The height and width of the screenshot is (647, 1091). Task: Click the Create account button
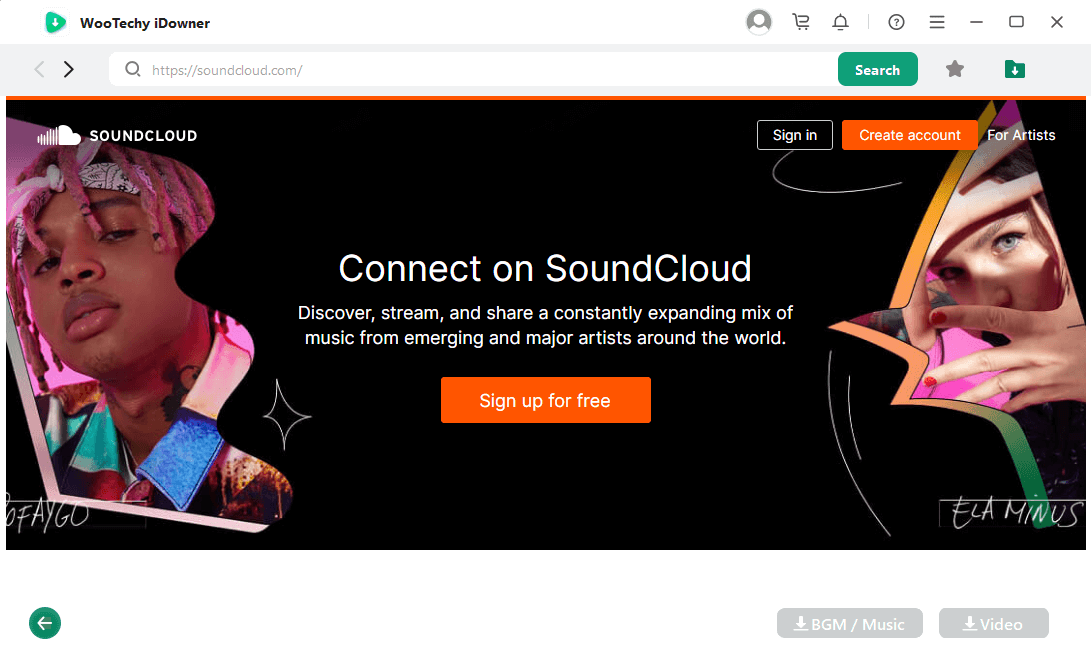(909, 135)
